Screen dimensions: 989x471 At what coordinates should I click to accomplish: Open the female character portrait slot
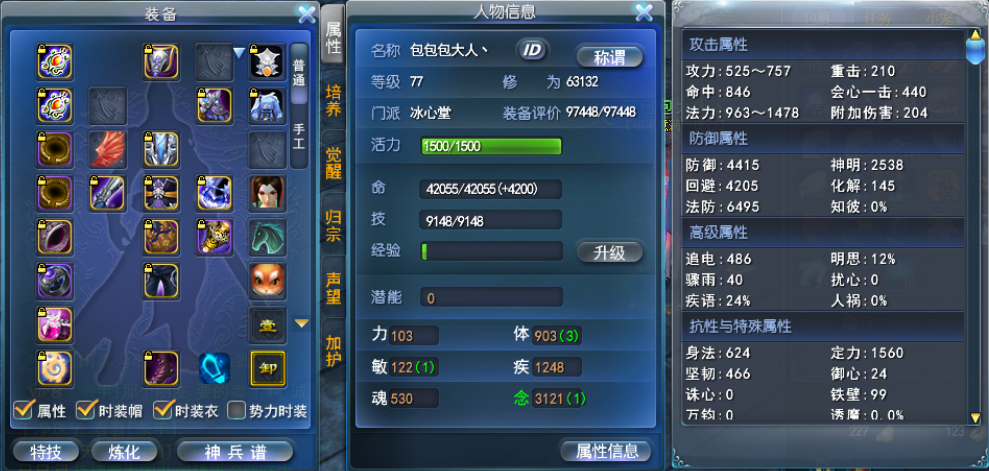tap(267, 194)
